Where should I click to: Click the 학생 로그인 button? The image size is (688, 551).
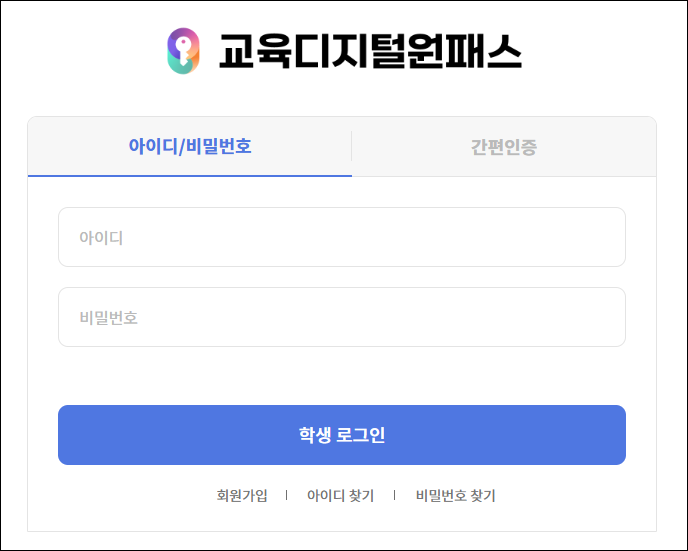coord(342,435)
